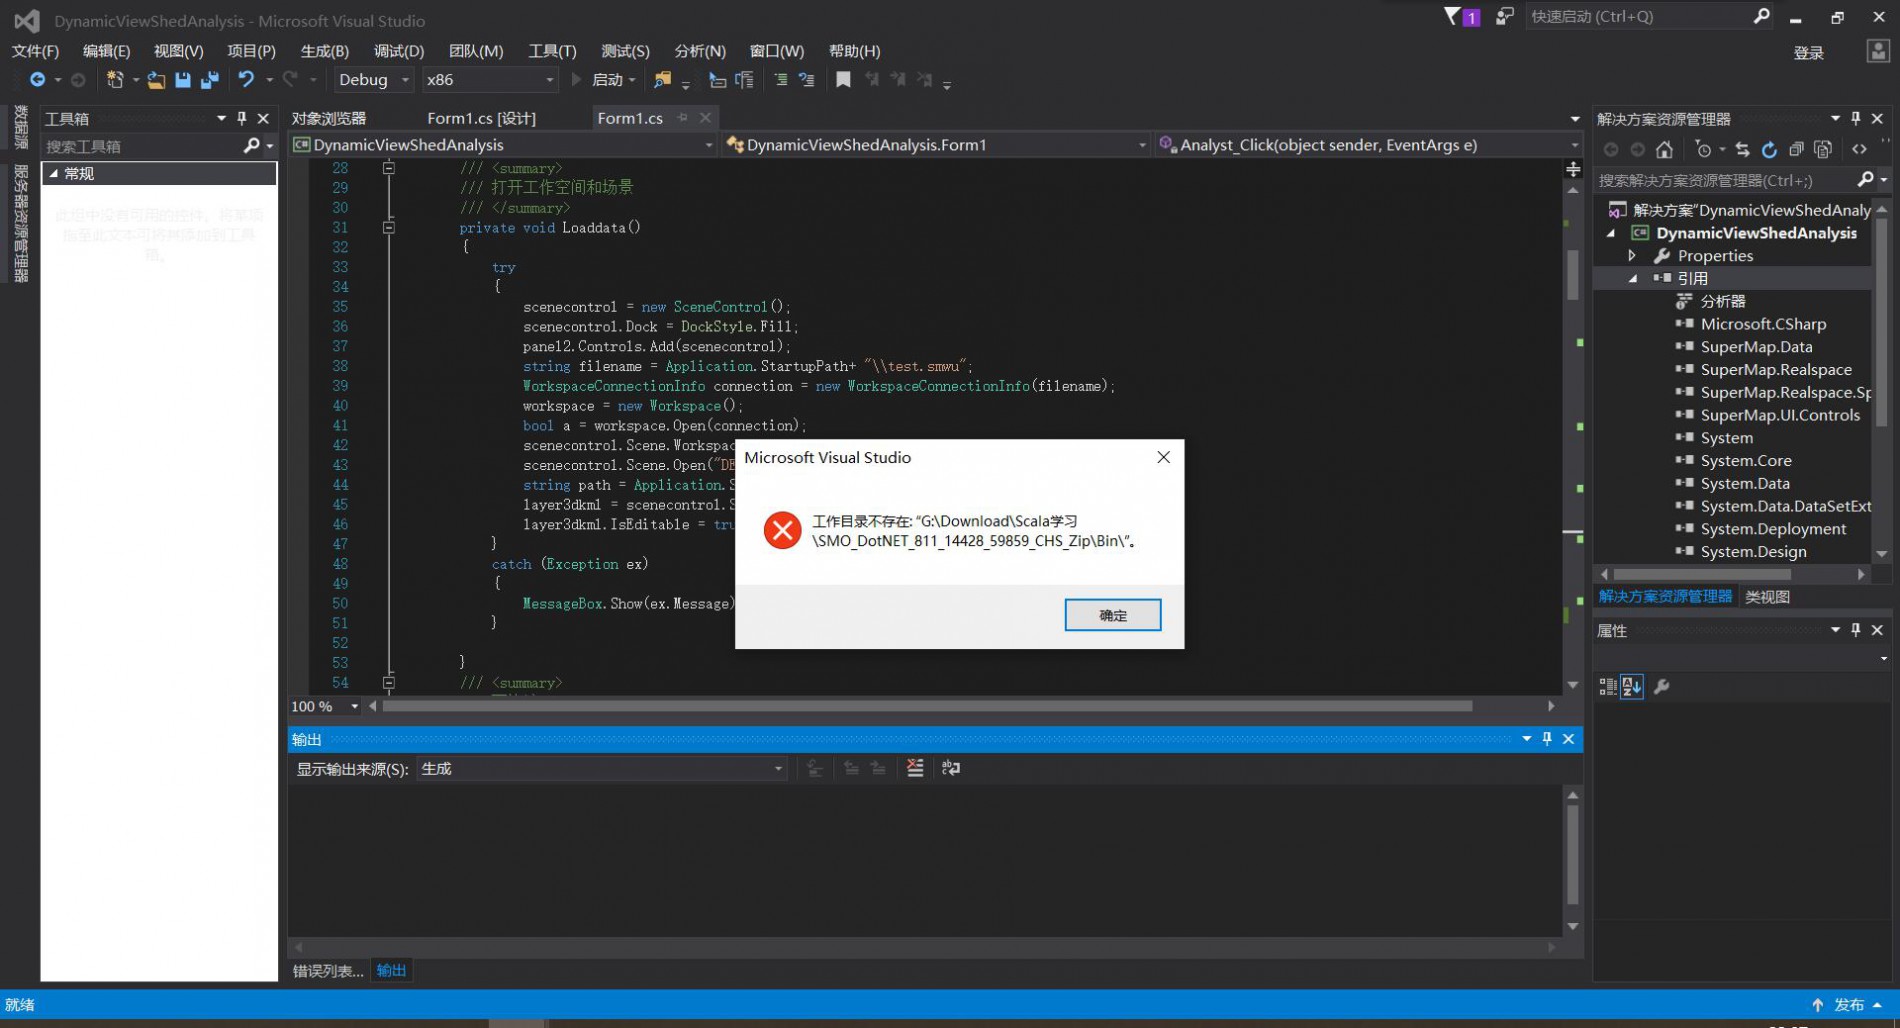Click the 启动 start debugging button
The image size is (1900, 1028).
pyautogui.click(x=604, y=80)
